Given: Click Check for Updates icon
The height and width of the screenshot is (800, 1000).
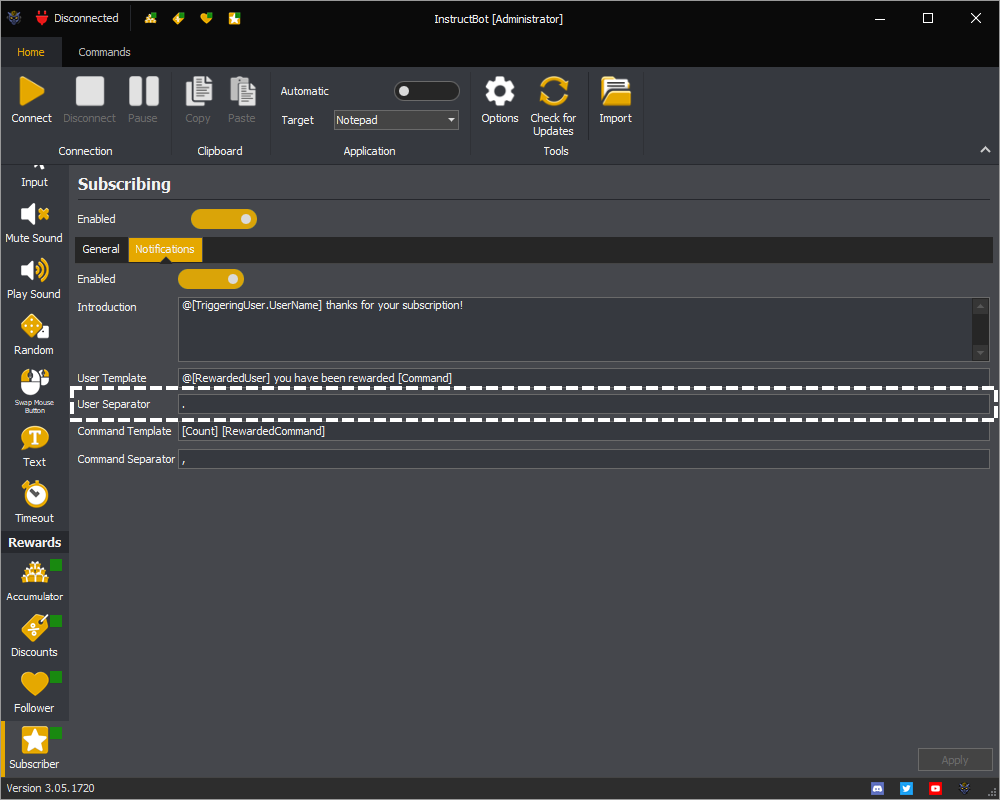Looking at the screenshot, I should pos(553,91).
